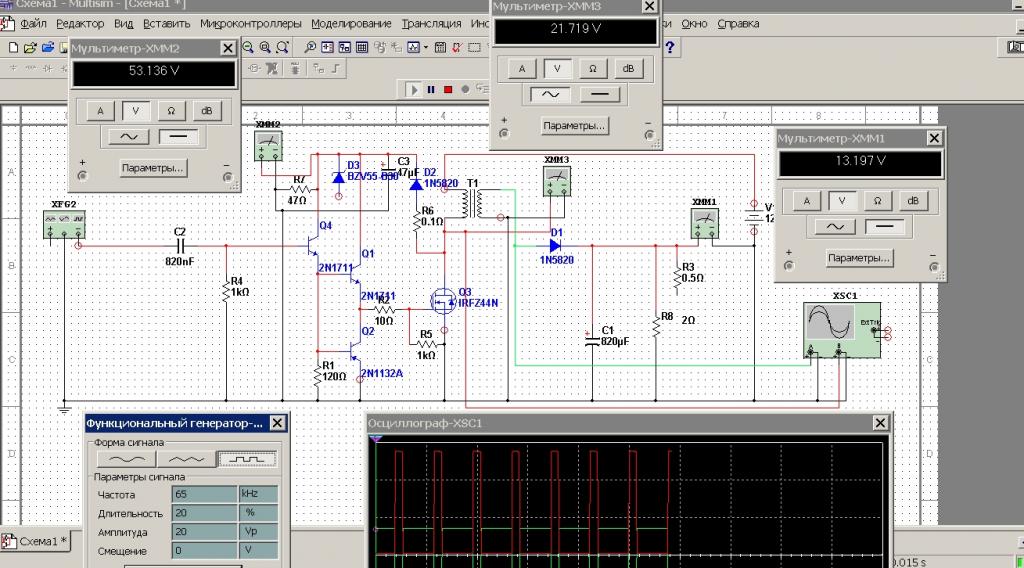Click the Open file folder icon

(30, 47)
